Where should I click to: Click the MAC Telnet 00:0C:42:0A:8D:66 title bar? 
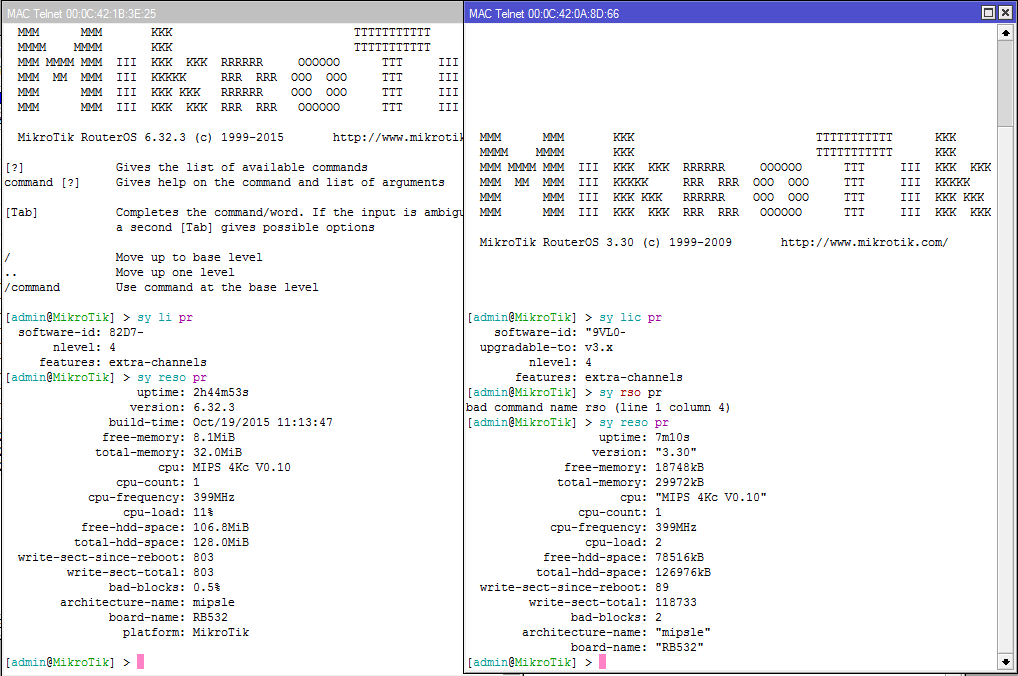click(722, 13)
